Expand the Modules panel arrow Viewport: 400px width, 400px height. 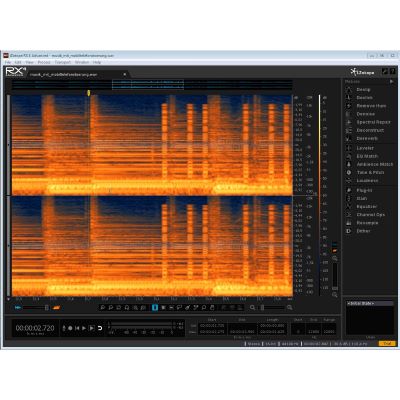click(x=392, y=81)
